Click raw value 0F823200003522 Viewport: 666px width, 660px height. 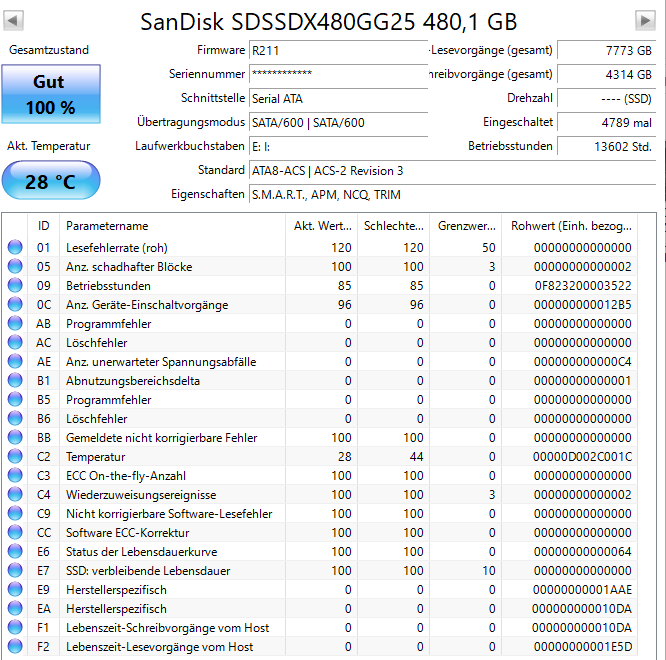coord(583,285)
